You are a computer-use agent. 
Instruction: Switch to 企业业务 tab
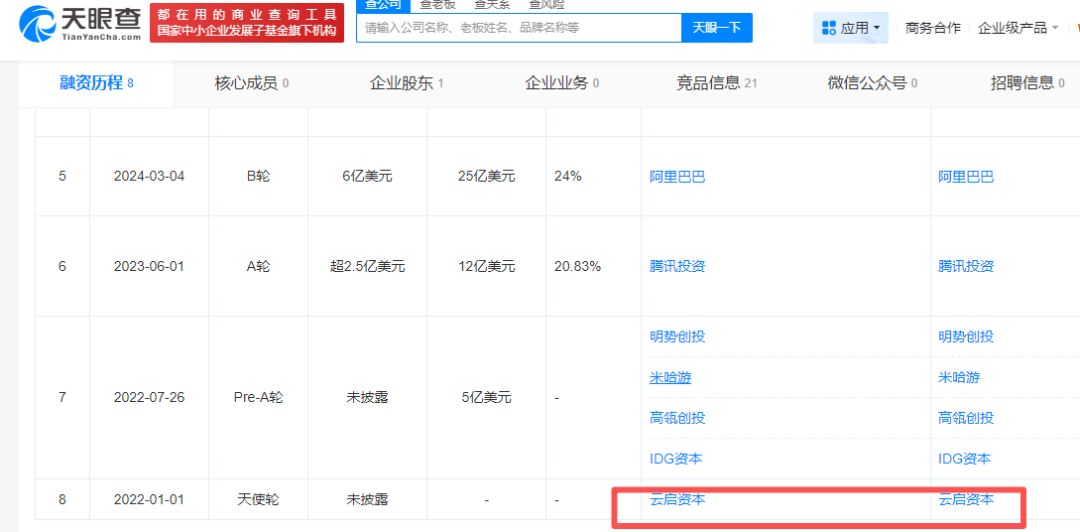(x=561, y=83)
